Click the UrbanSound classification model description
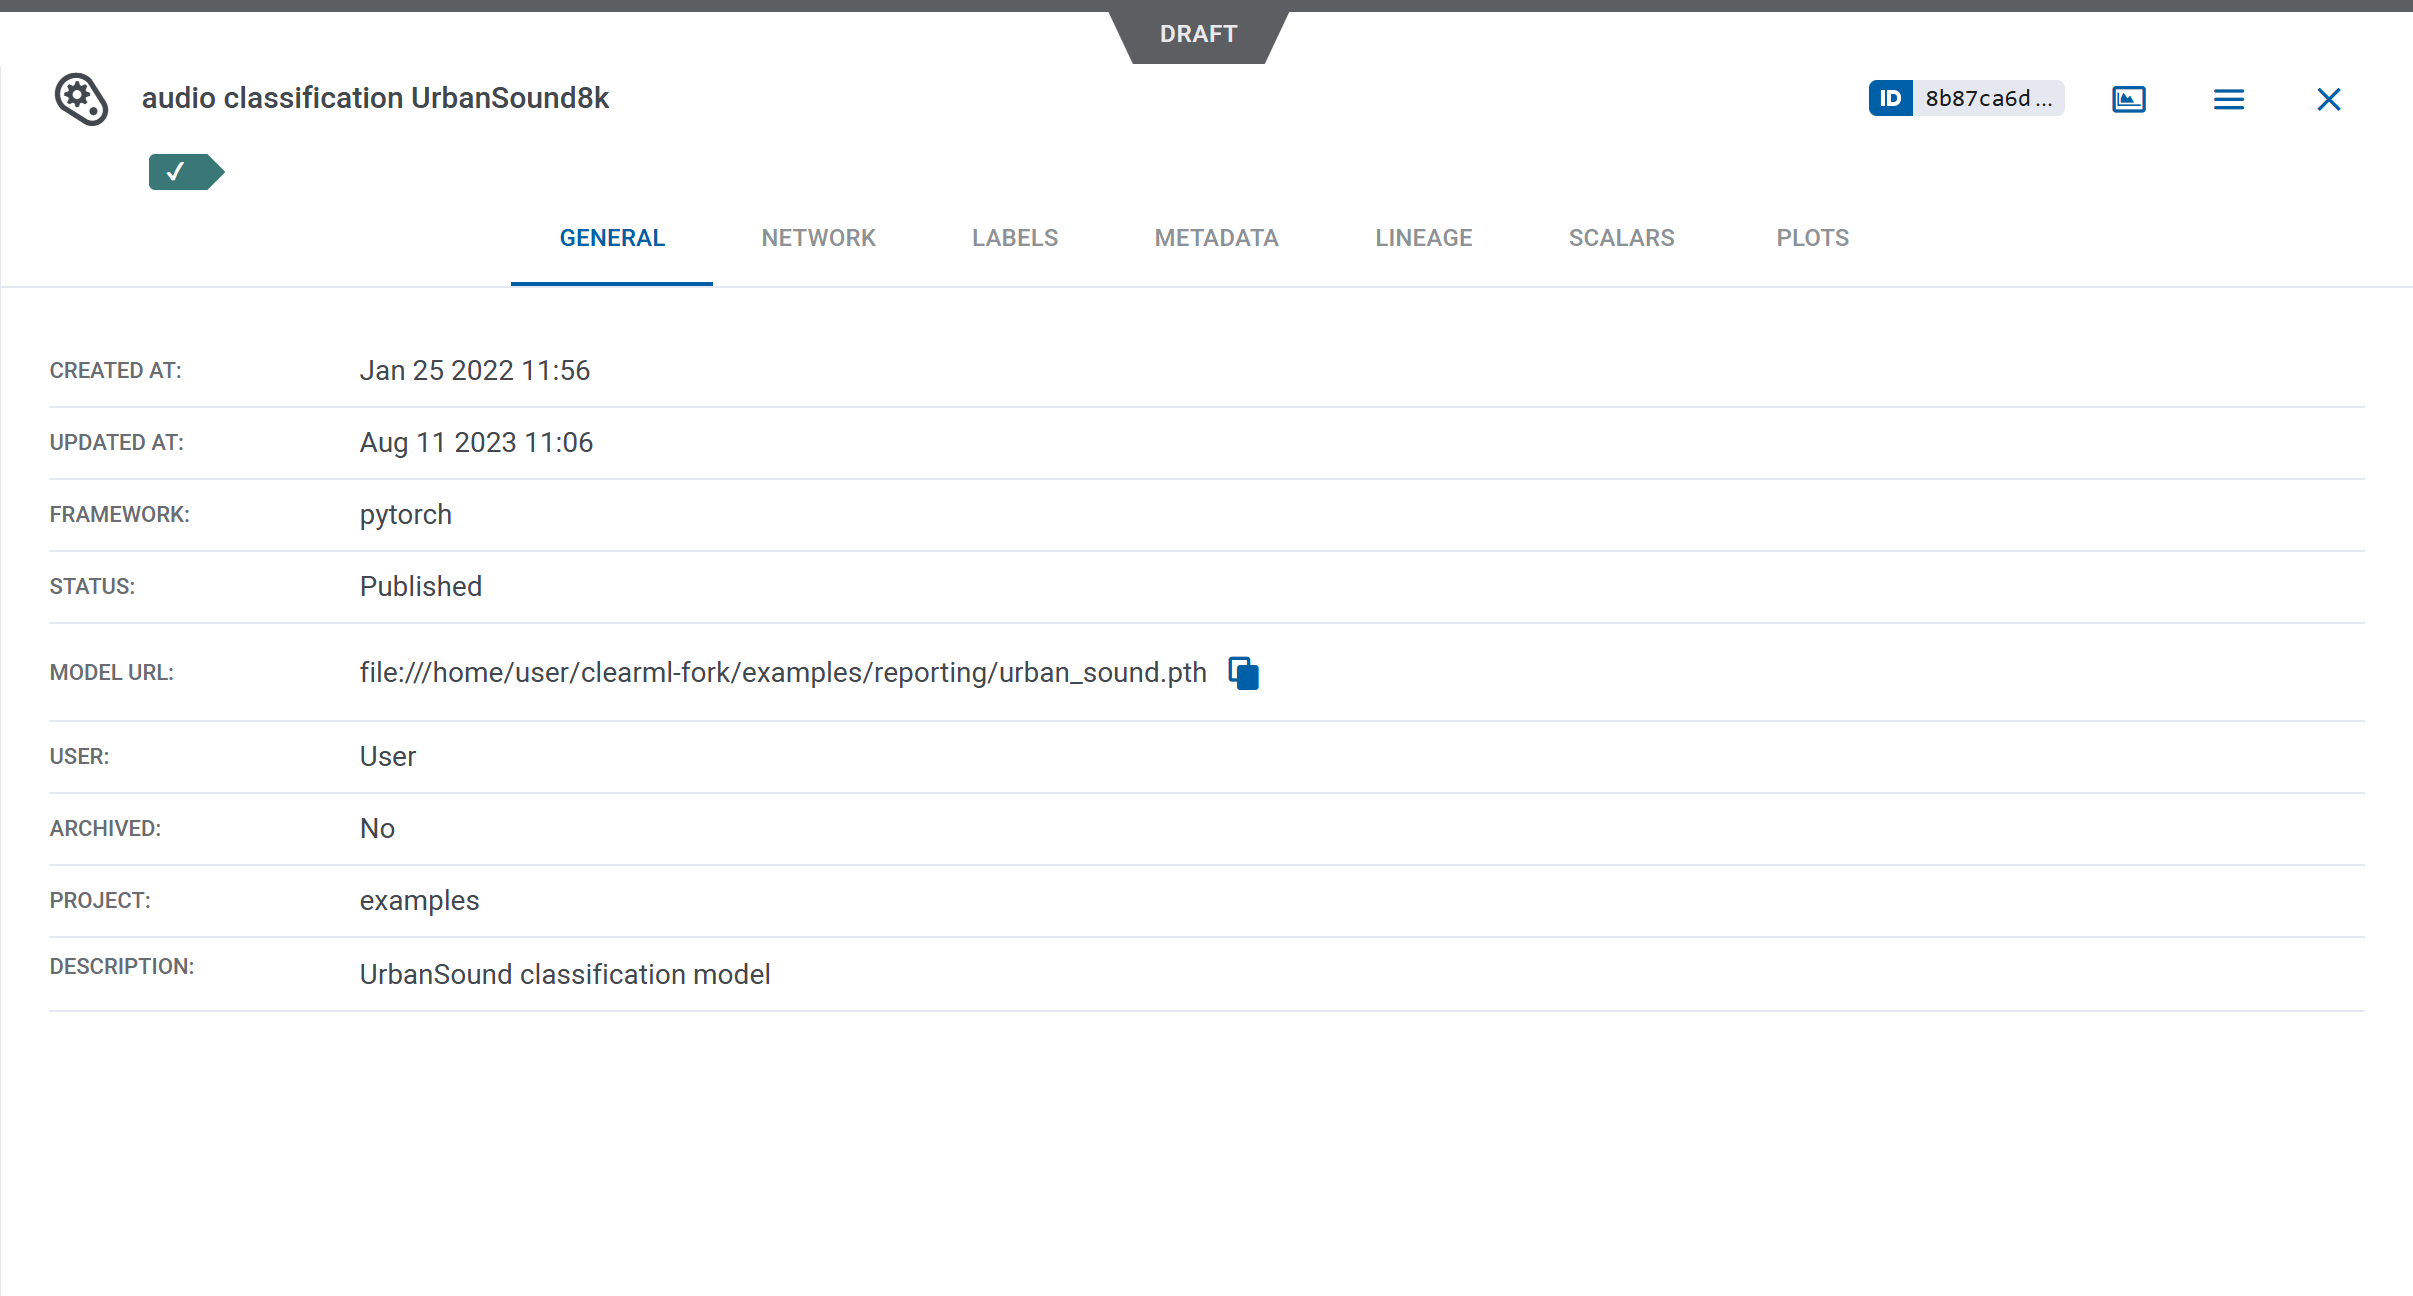2413x1296 pixels. (x=564, y=973)
